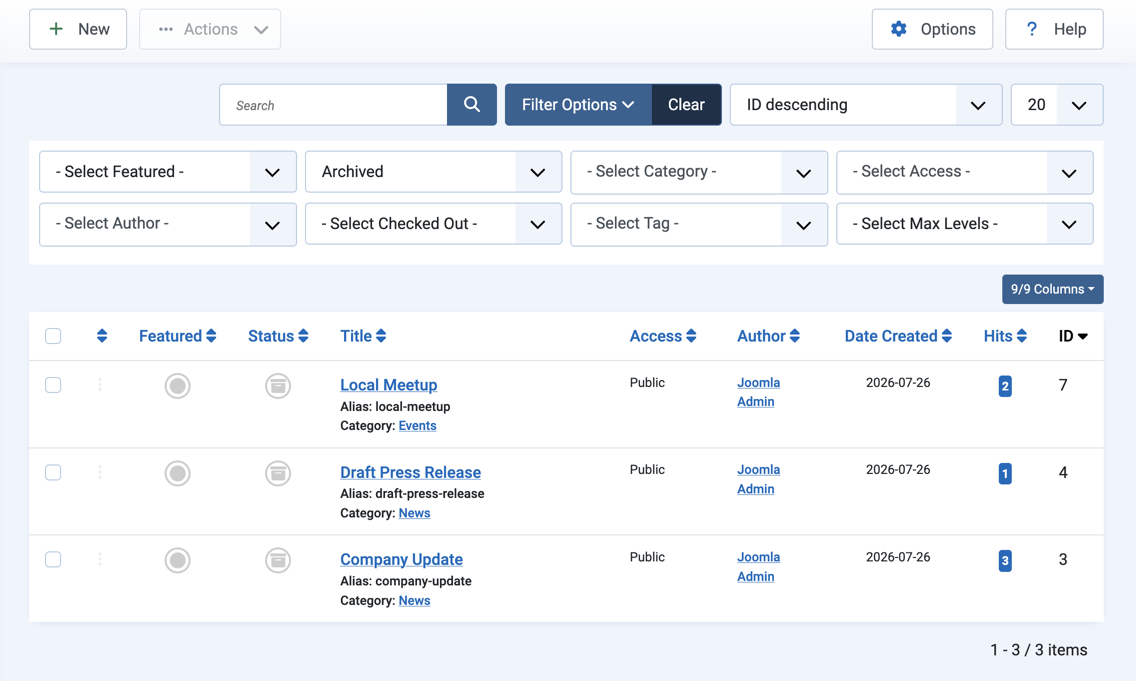Open the Local Meetup article link

point(388,385)
